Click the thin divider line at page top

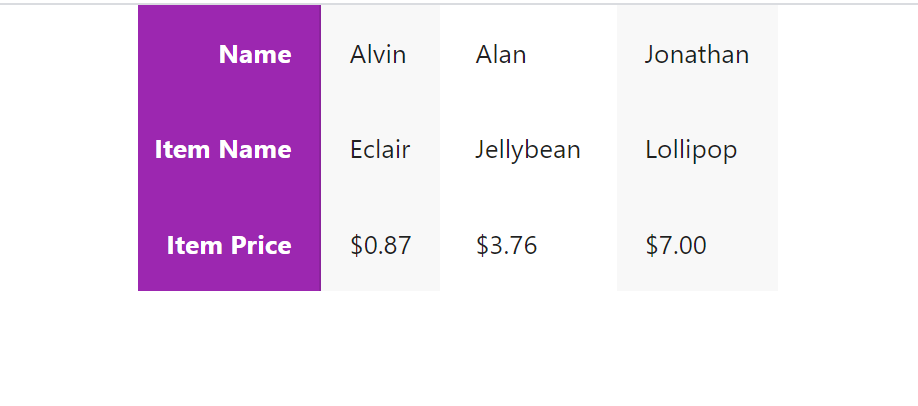459,4
